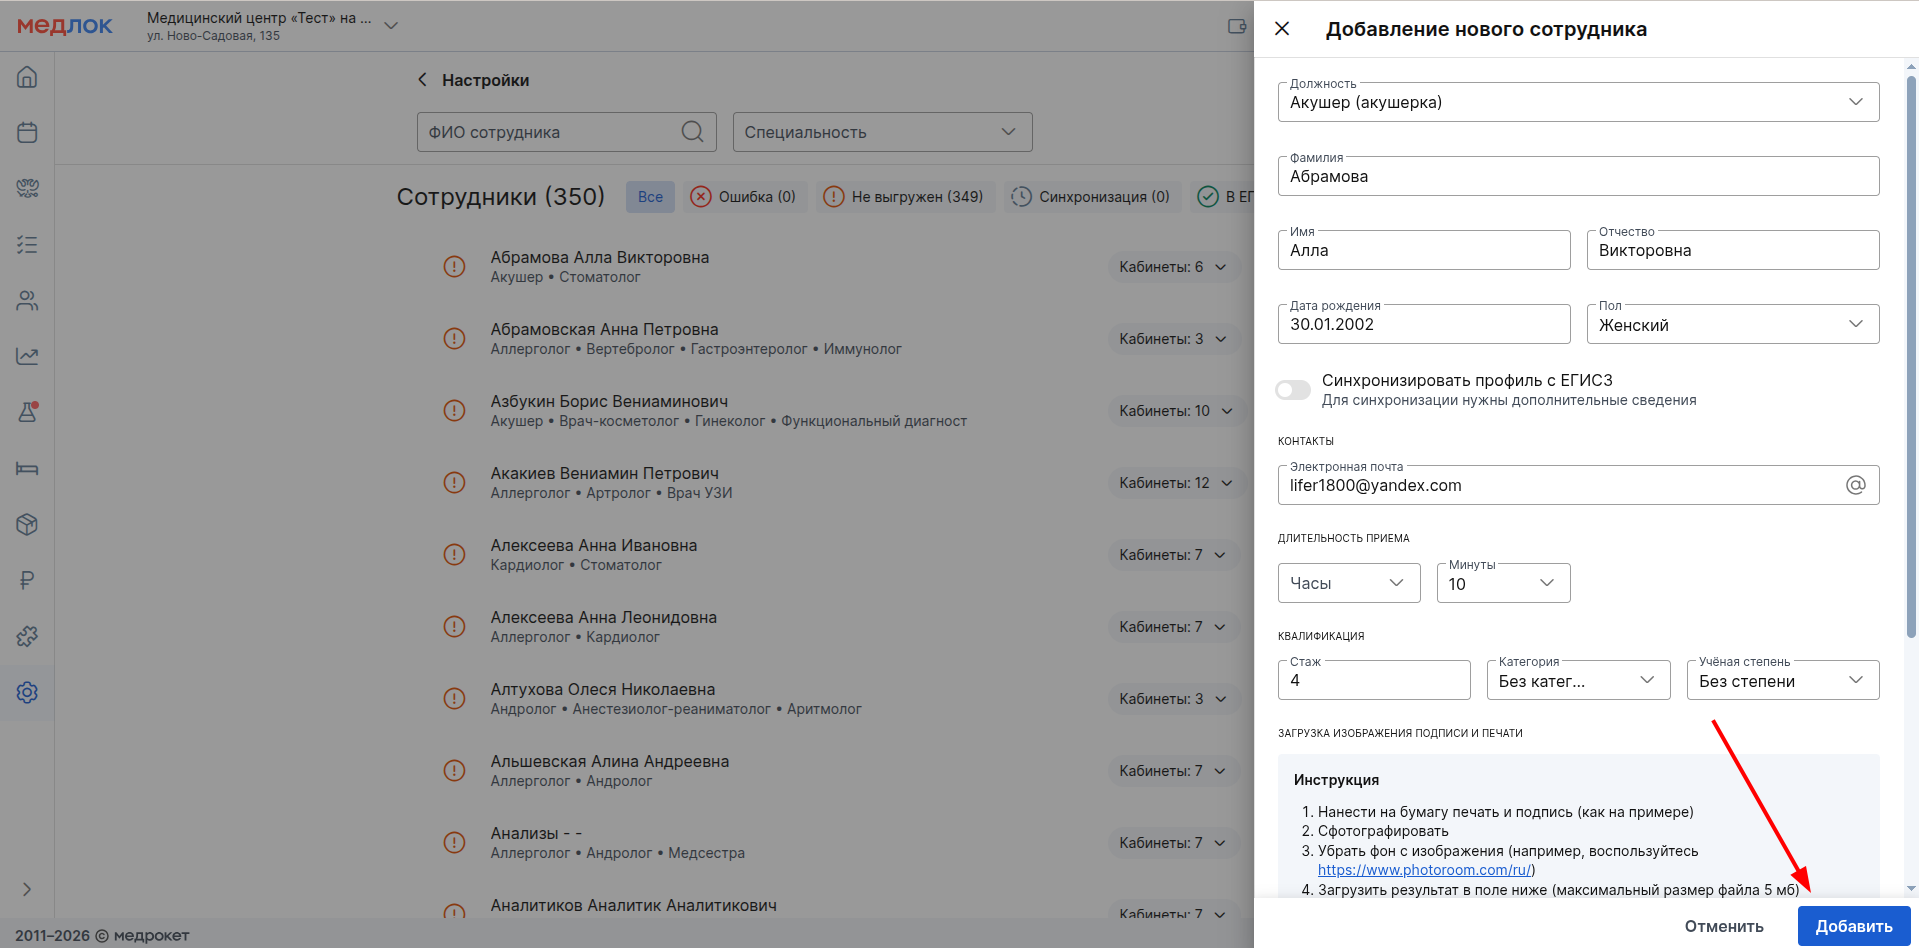Select the Не выгружен (349) filter tab
The width and height of the screenshot is (1919, 948).
click(x=904, y=197)
